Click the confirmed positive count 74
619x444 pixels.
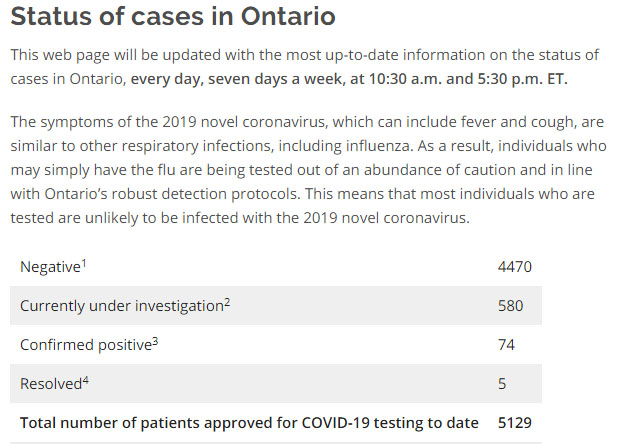(506, 345)
